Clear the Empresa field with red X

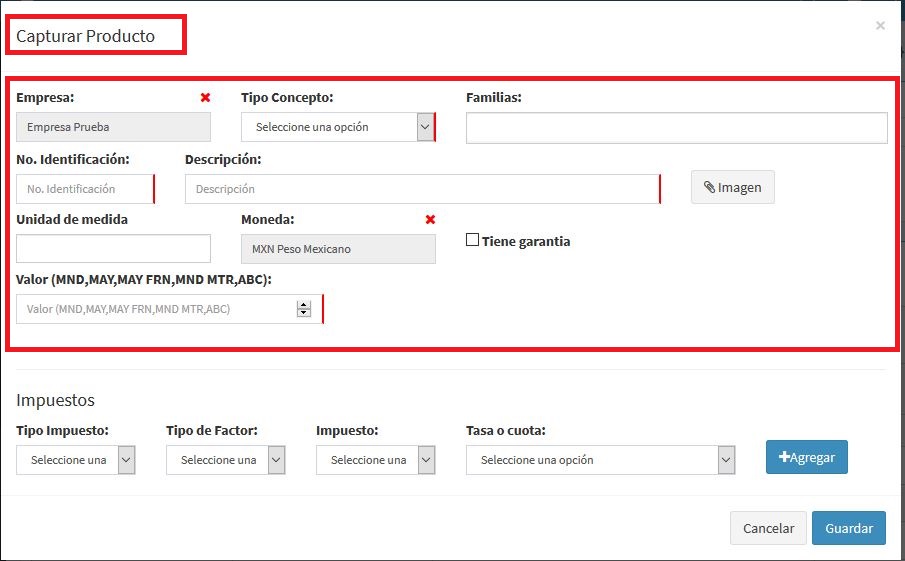[x=205, y=98]
